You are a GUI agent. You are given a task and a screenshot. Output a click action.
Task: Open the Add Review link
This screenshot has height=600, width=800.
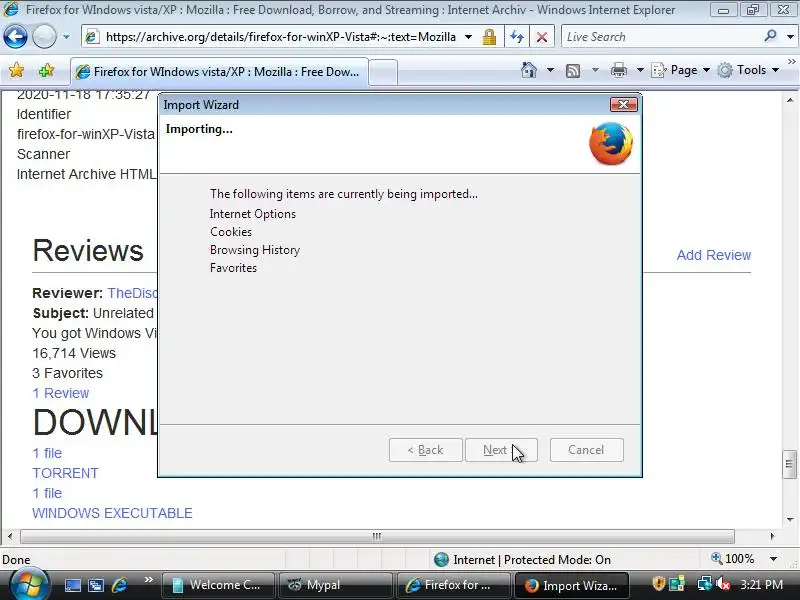point(714,255)
